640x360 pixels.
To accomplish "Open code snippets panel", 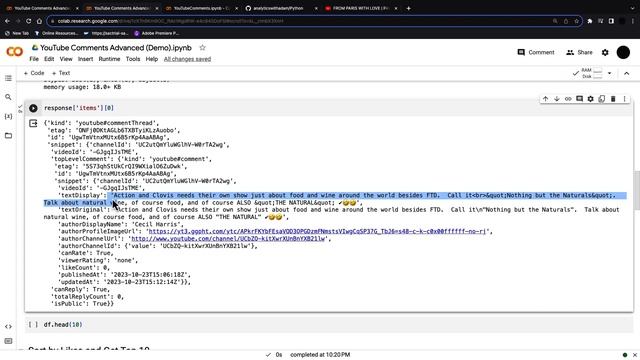I will (x=8, y=327).
